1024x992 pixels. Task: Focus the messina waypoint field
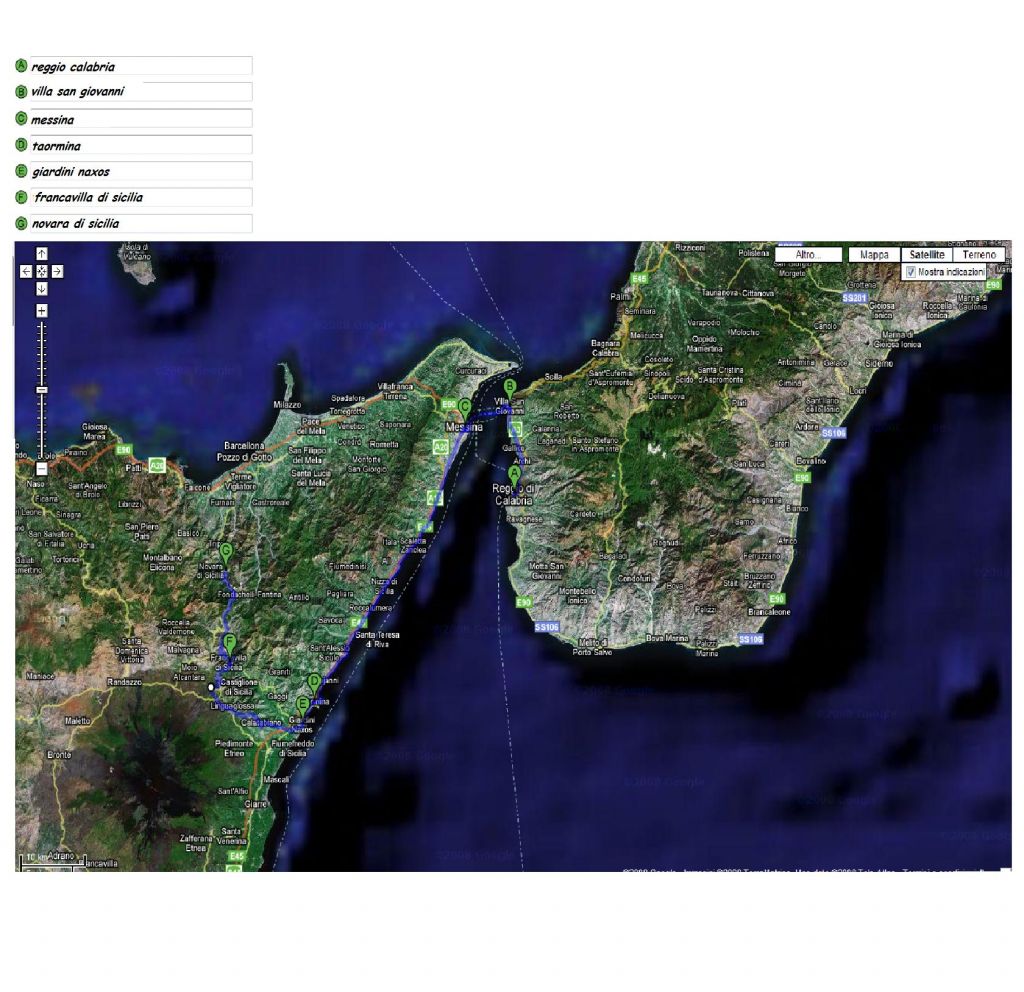[x=141, y=118]
